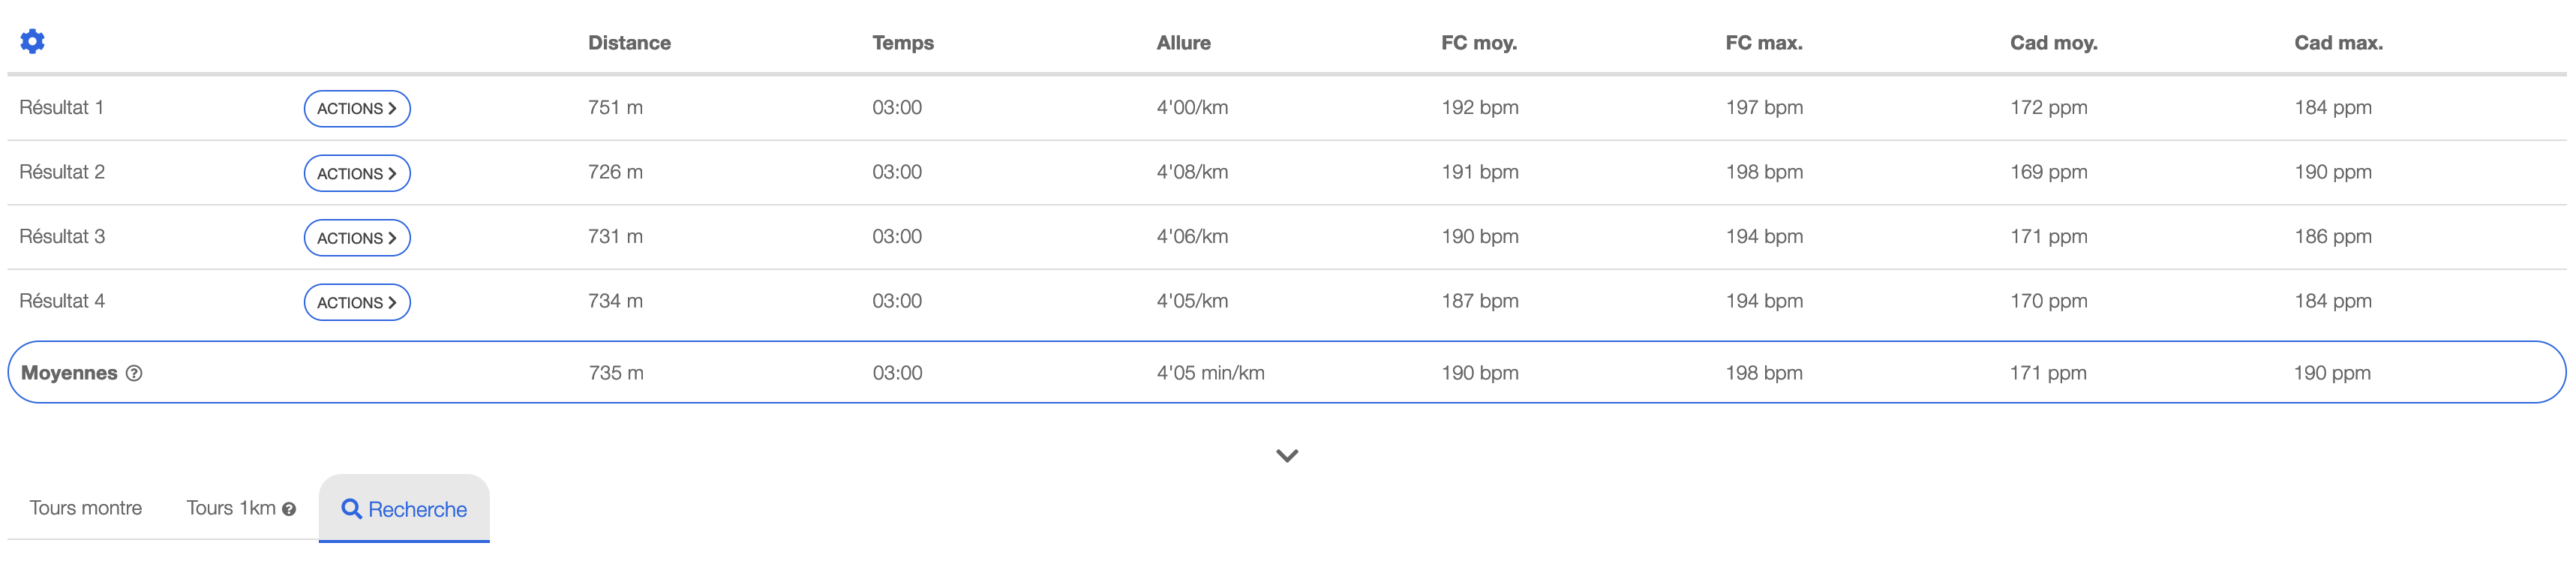Screen dimensions: 2576x561
Task: Open the ACTIONS menu for Résultat 3
Action: pyautogui.click(x=357, y=238)
